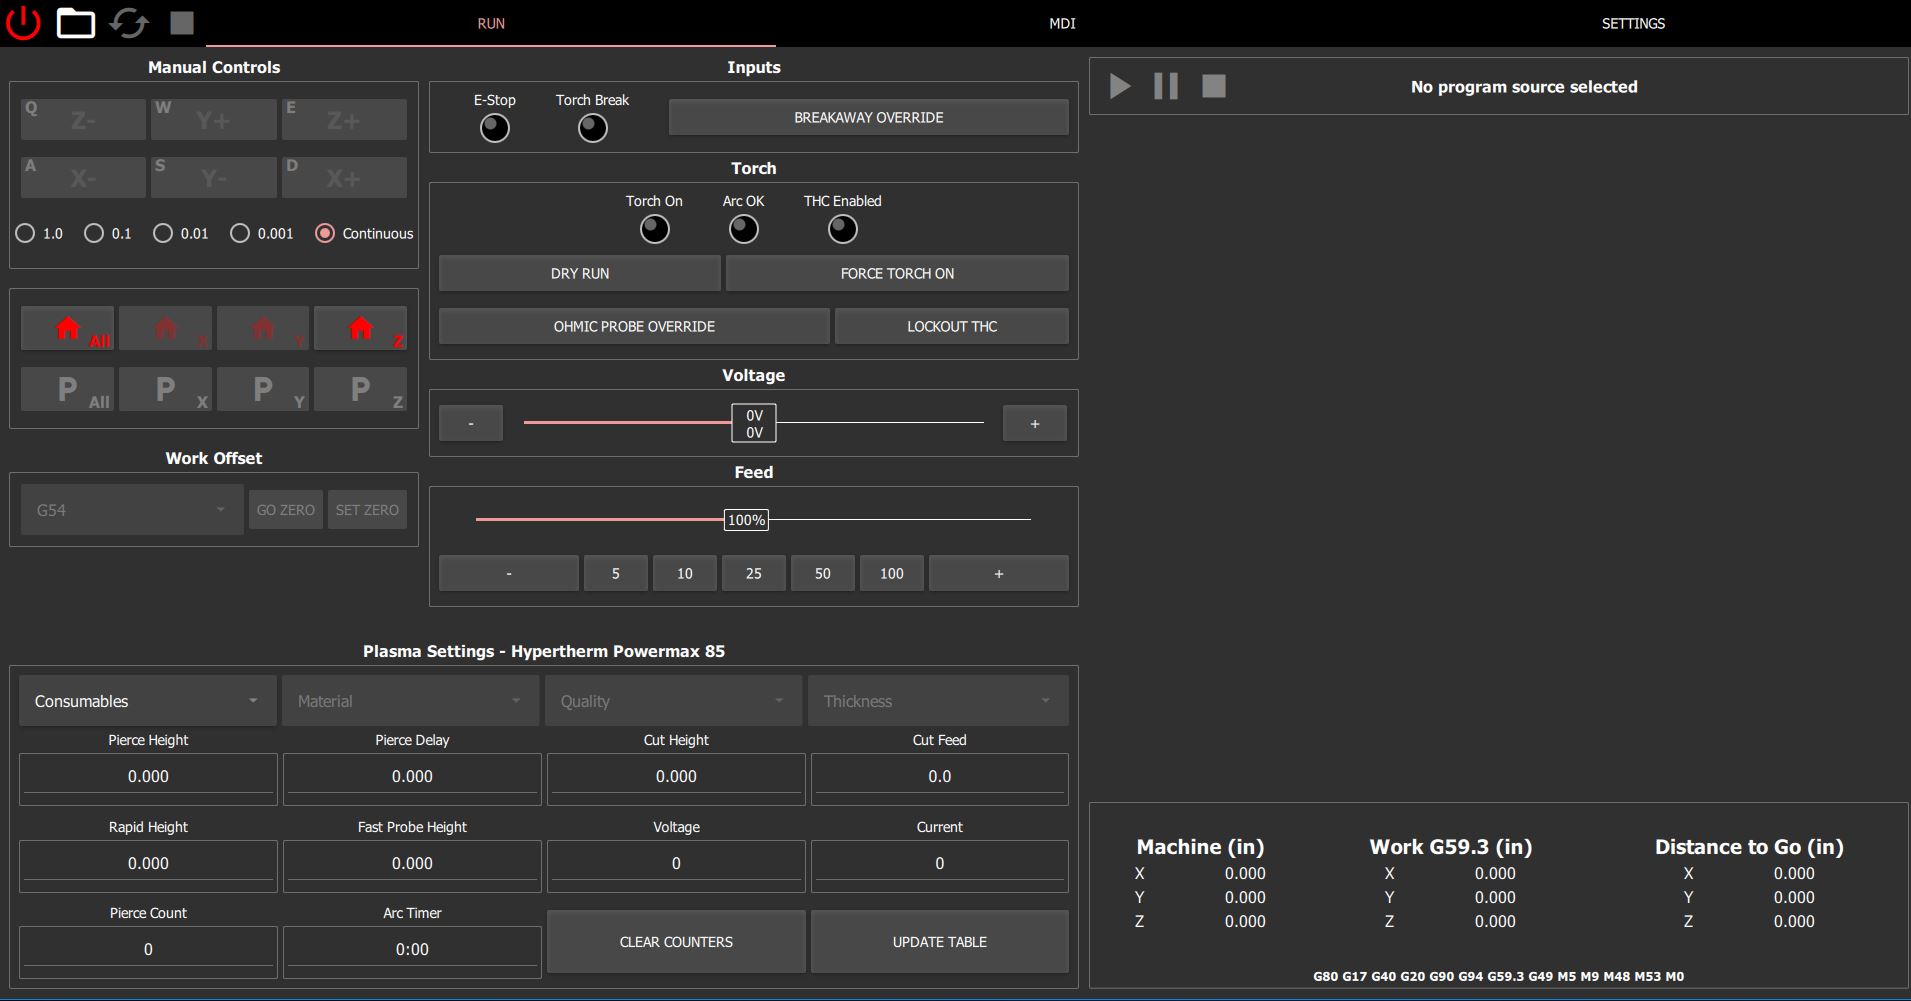Stop program with the square icon beside pause

pyautogui.click(x=1213, y=86)
